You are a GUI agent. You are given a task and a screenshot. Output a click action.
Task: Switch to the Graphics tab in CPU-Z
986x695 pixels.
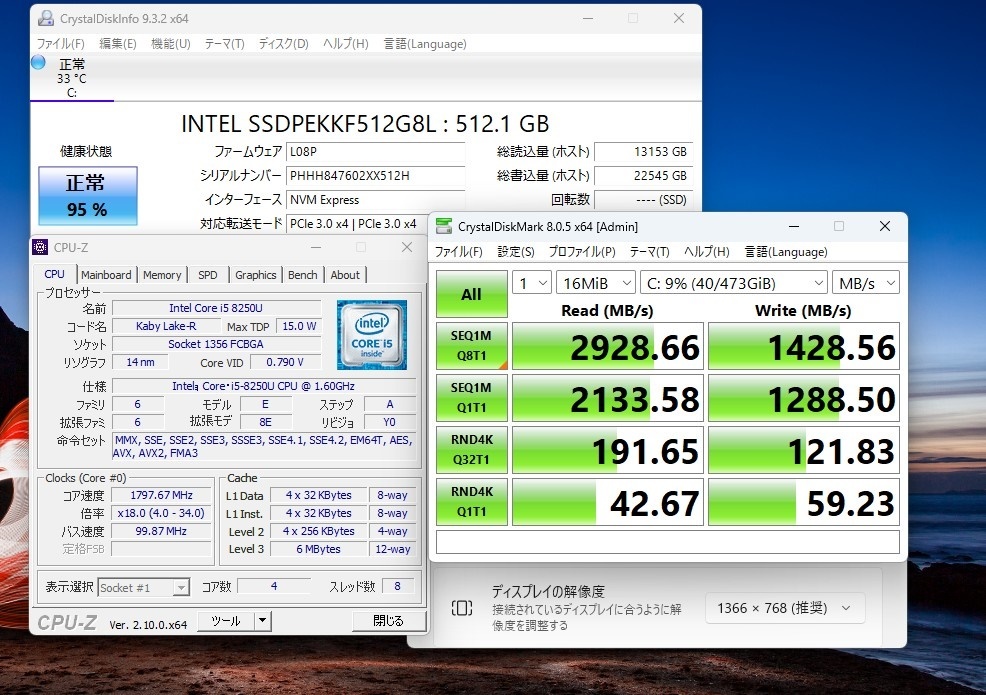[255, 275]
